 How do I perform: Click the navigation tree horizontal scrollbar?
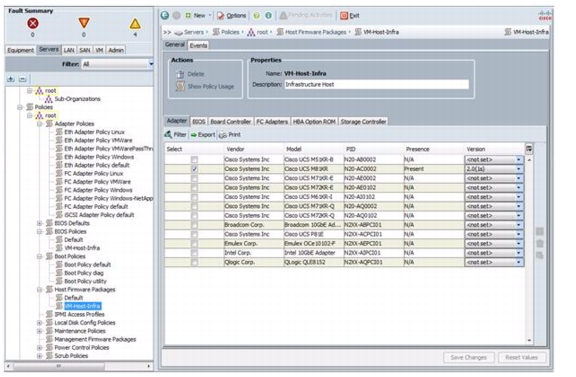[x=58, y=366]
